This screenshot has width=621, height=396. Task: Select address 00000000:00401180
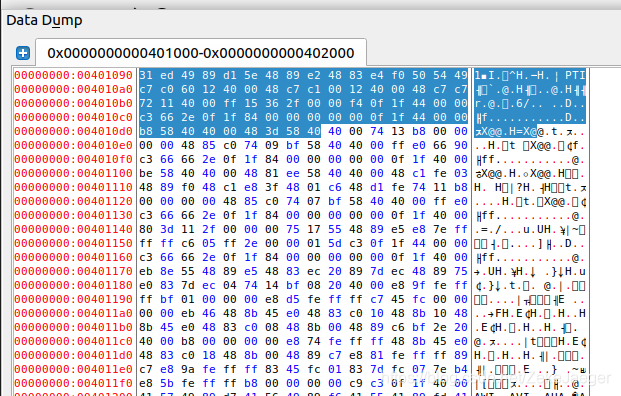[x=74, y=285]
